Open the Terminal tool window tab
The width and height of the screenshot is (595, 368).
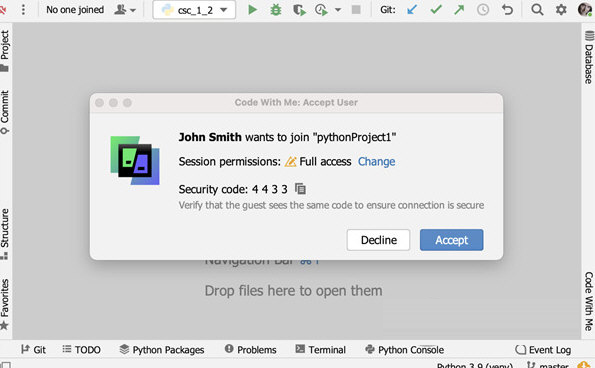click(x=321, y=349)
